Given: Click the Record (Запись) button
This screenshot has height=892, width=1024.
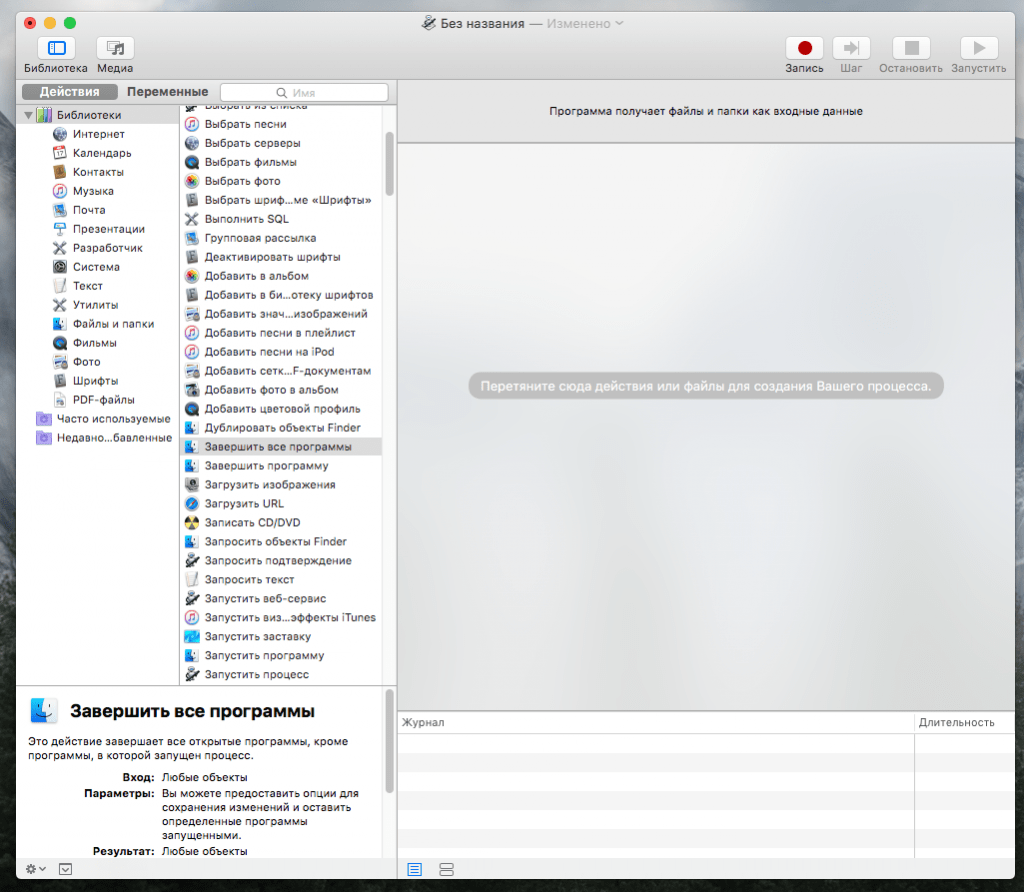Looking at the screenshot, I should coord(804,48).
